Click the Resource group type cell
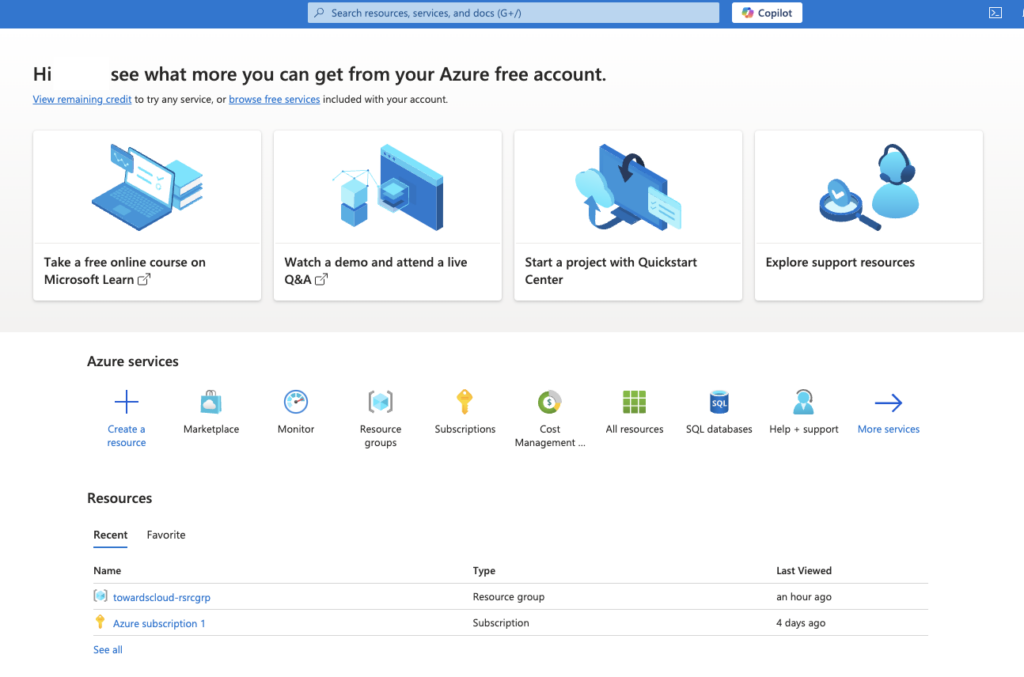This screenshot has height=677, width=1024. [x=509, y=597]
